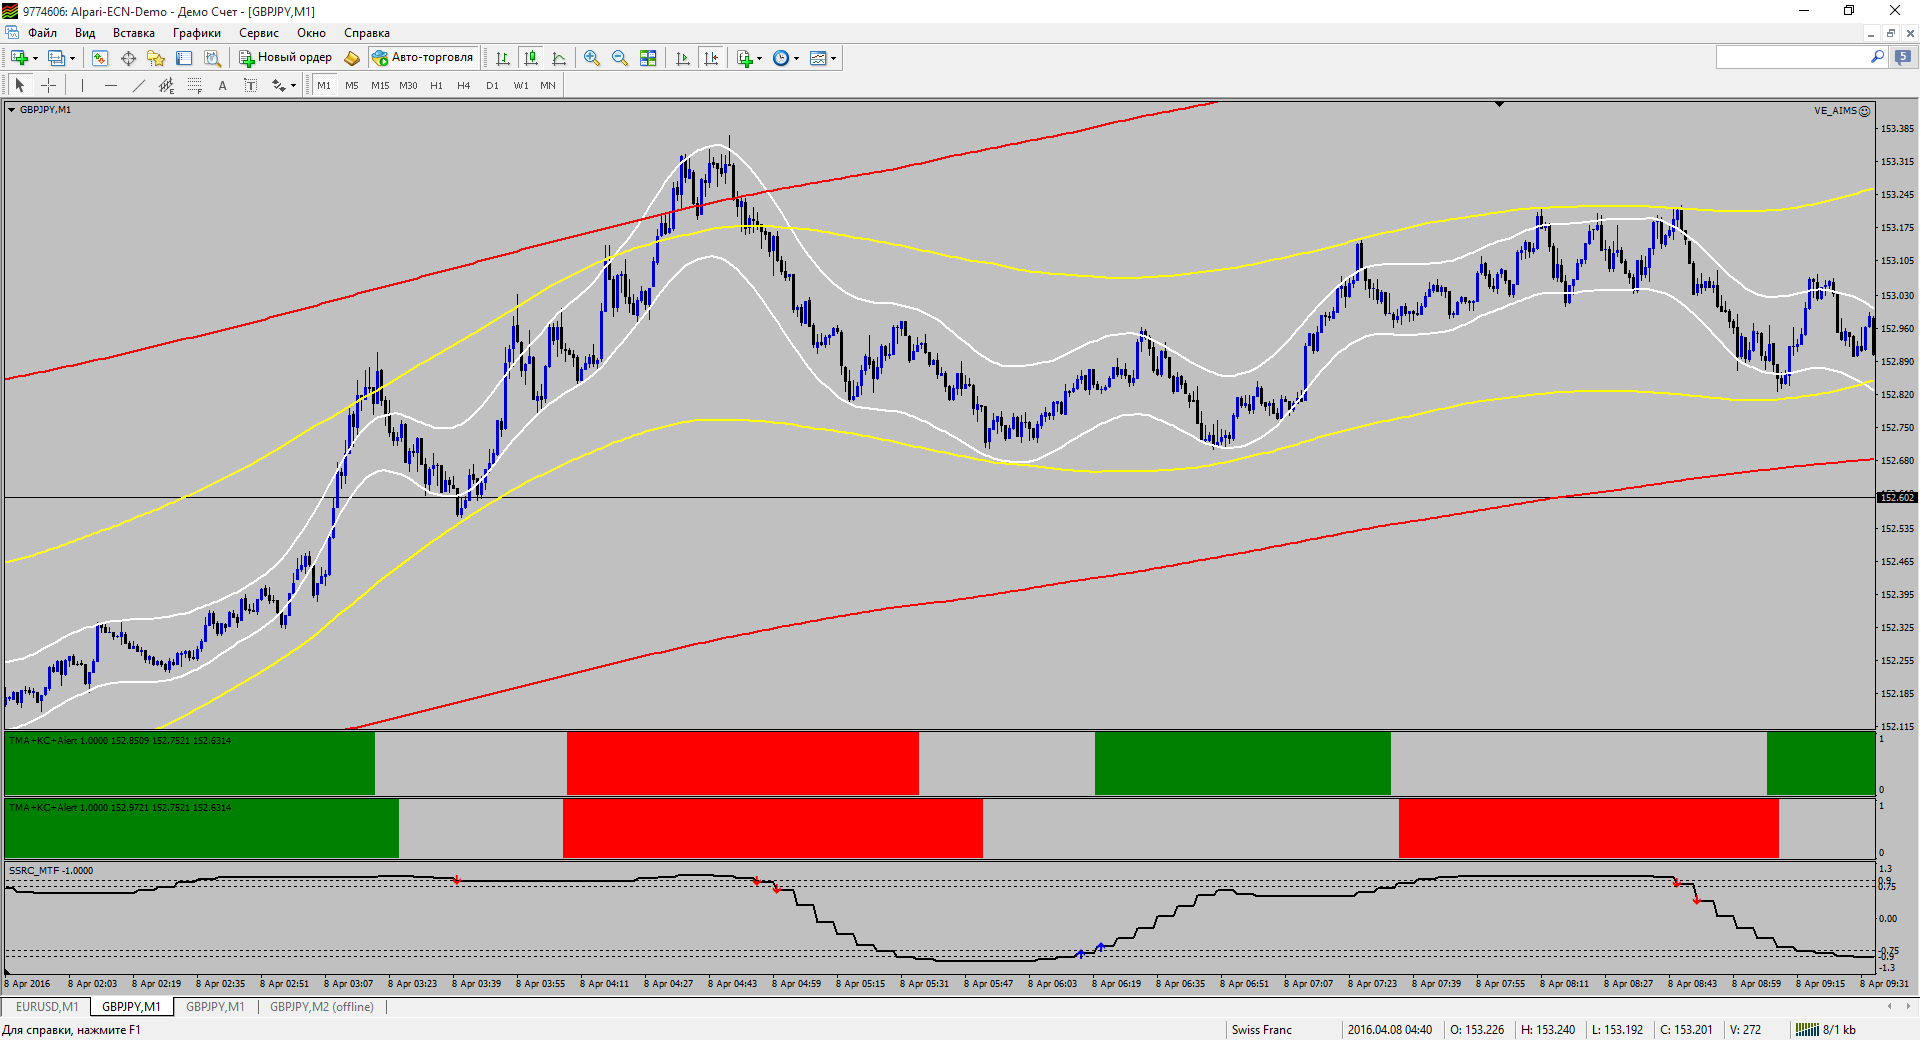Click the VE_AIMS smiley expert icon
1920x1040 pixels.
pos(1864,111)
